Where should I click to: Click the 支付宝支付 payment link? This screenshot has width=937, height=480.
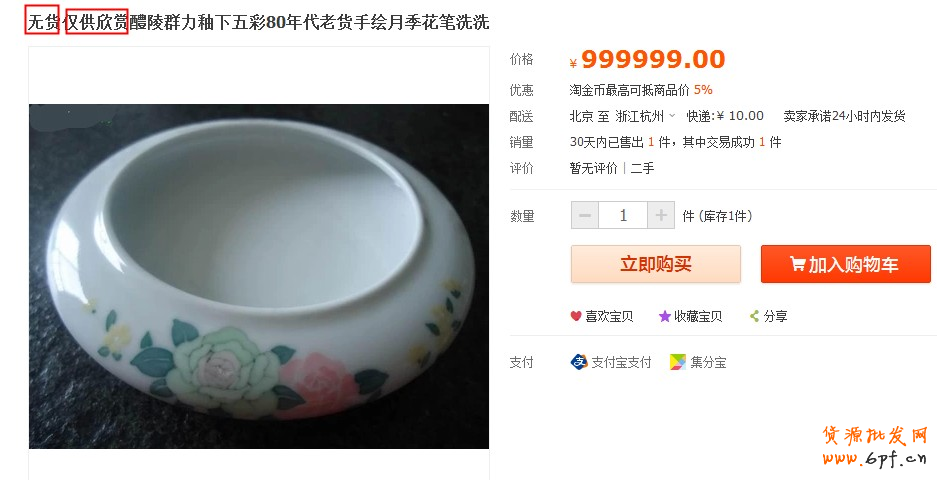click(x=621, y=362)
